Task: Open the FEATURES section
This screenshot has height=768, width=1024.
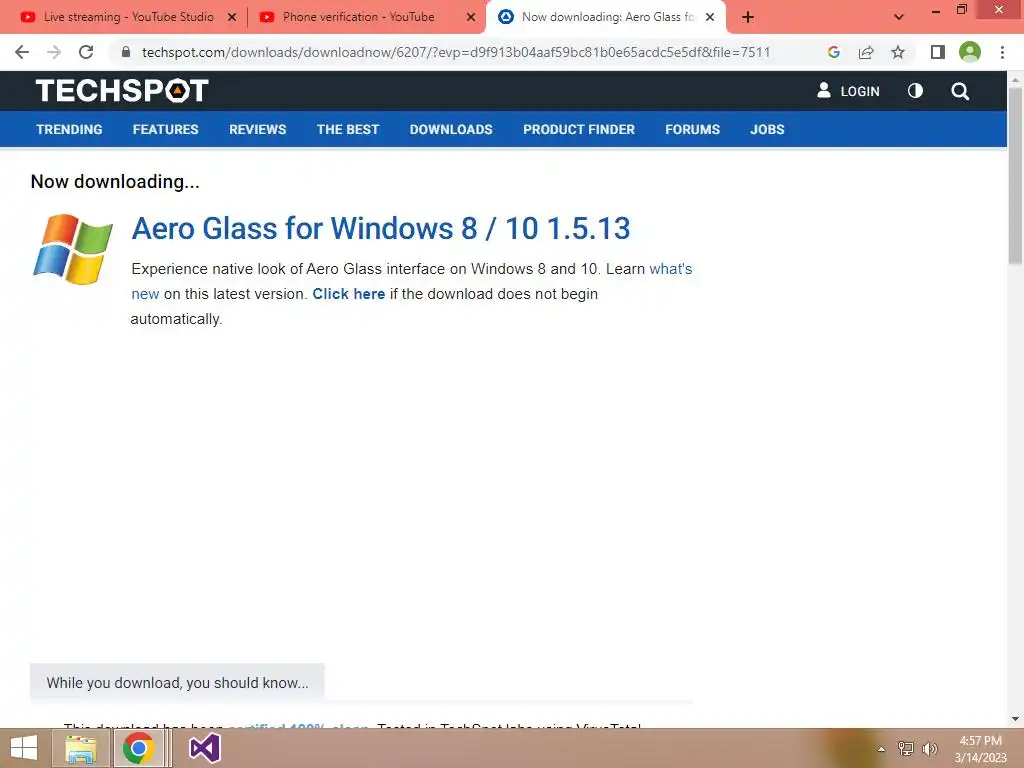Action: pyautogui.click(x=165, y=129)
